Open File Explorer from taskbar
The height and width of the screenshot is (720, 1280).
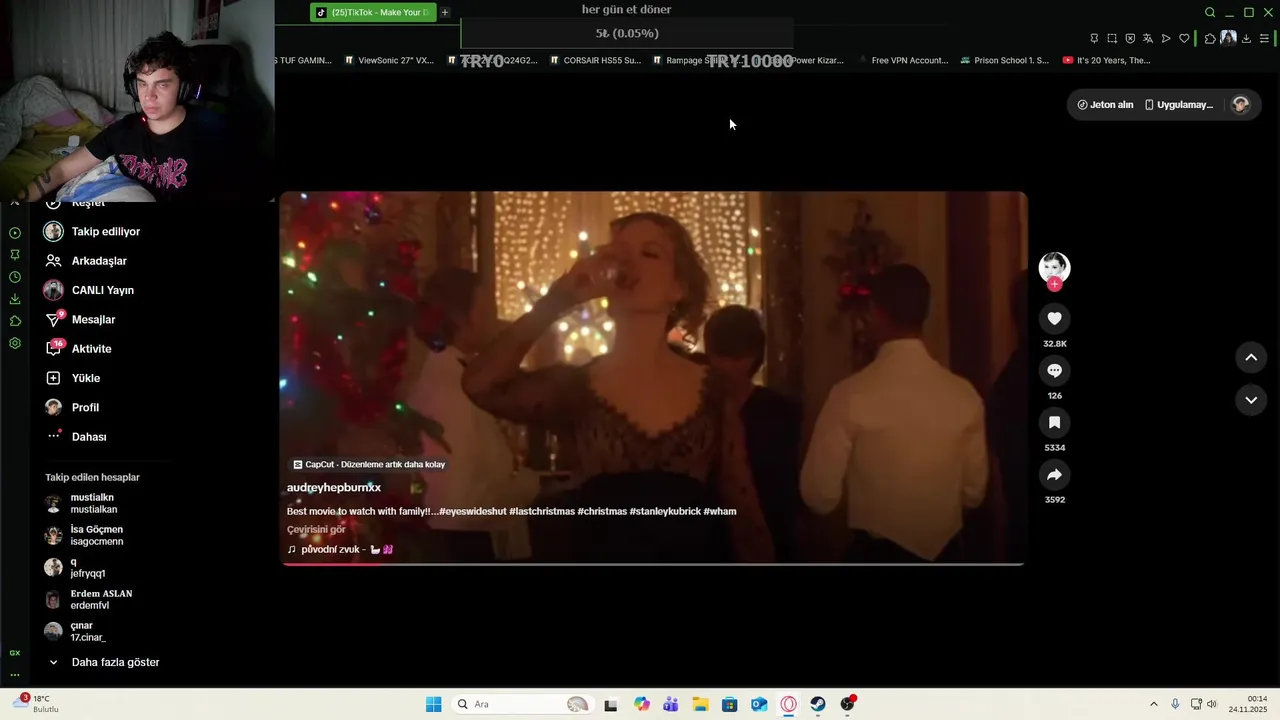click(700, 704)
